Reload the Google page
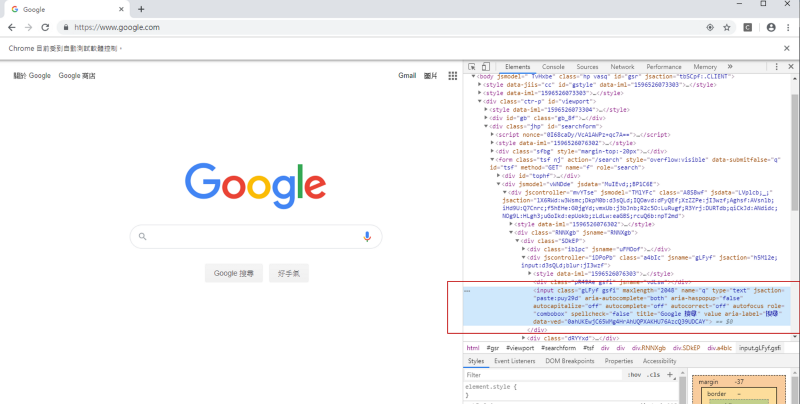Image resolution: width=800 pixels, height=404 pixels. (x=45, y=28)
